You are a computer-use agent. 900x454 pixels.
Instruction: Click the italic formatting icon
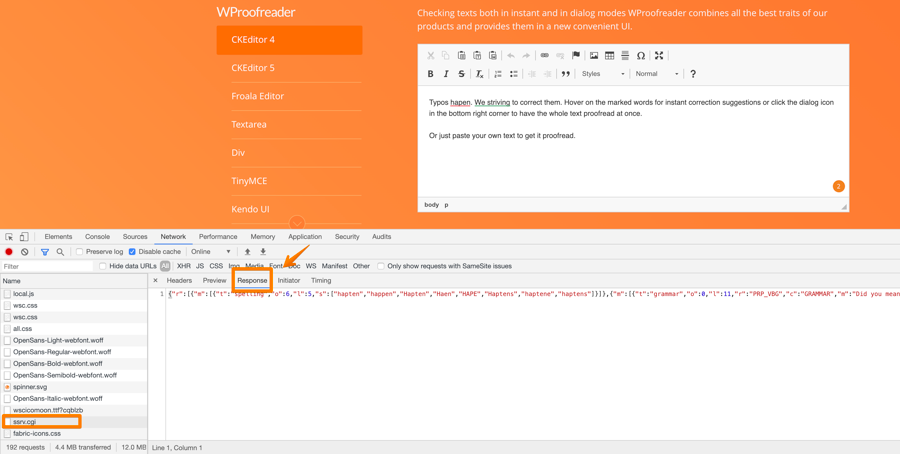click(x=446, y=74)
